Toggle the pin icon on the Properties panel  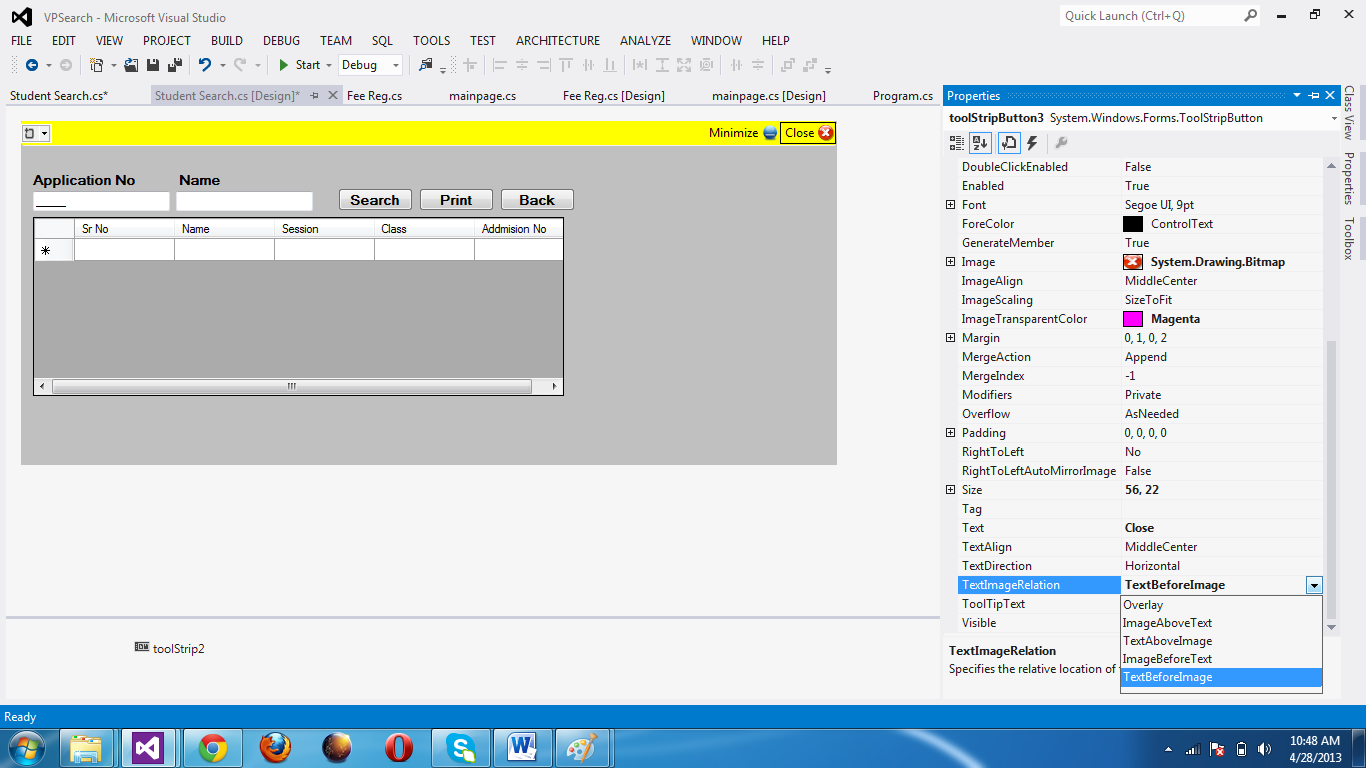click(x=1313, y=95)
